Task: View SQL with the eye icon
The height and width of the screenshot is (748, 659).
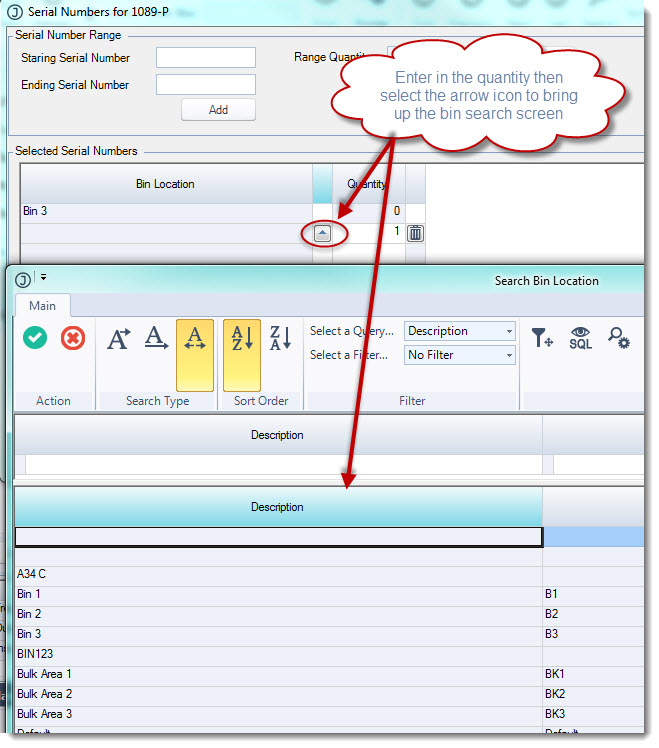Action: 580,338
